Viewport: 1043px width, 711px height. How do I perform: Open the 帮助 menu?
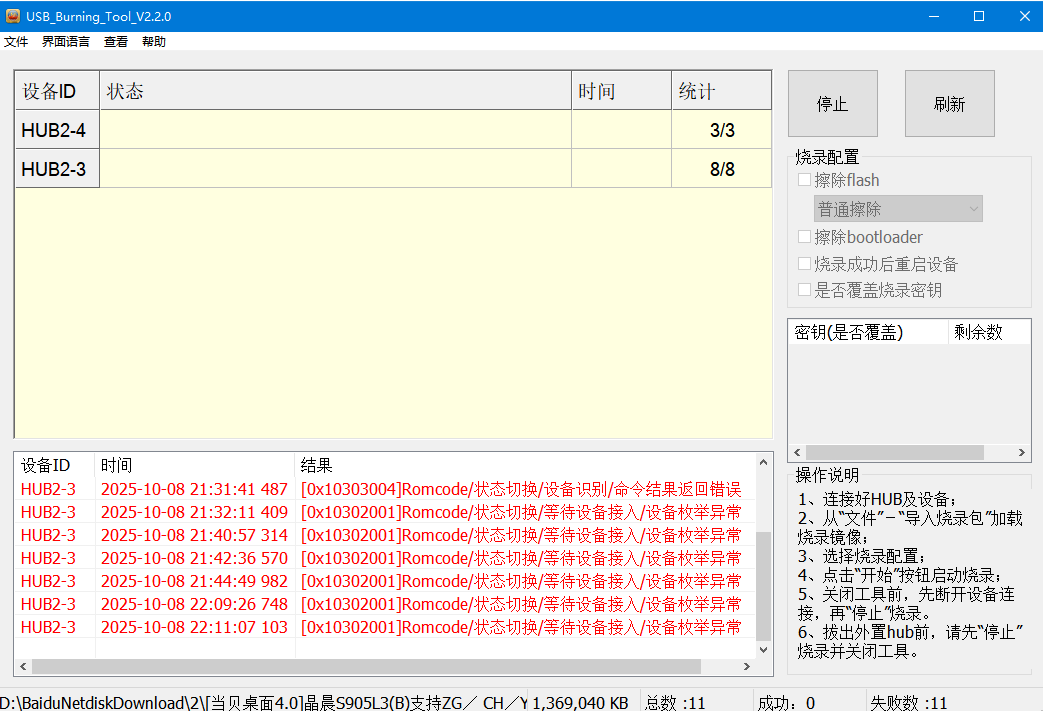[154, 42]
